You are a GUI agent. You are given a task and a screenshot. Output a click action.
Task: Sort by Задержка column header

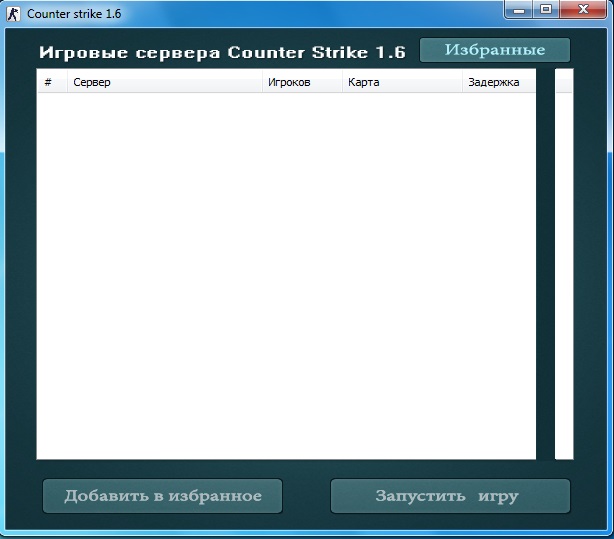[x=499, y=82]
